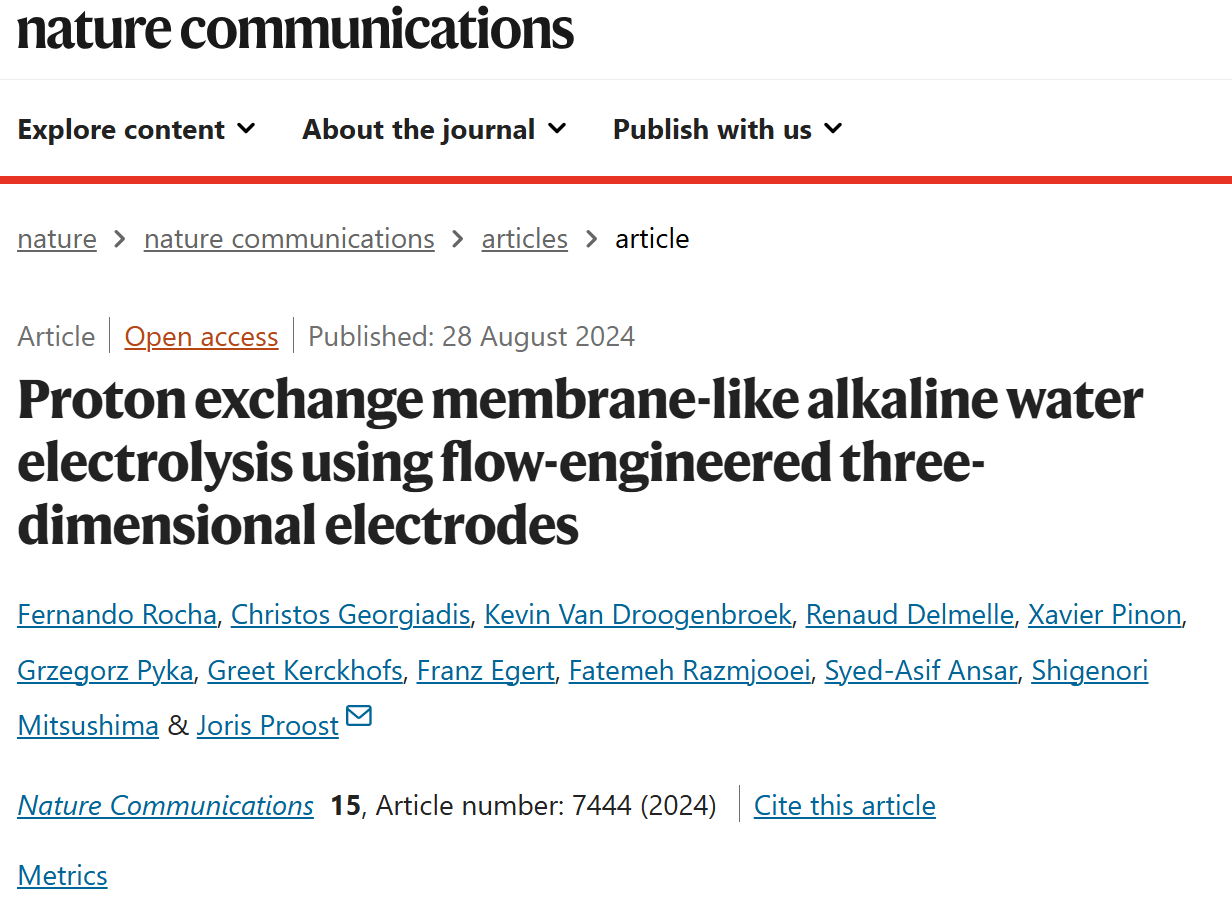Image resolution: width=1232 pixels, height=906 pixels.
Task: Click chevron arrow next to Explore content
Action: tap(246, 129)
